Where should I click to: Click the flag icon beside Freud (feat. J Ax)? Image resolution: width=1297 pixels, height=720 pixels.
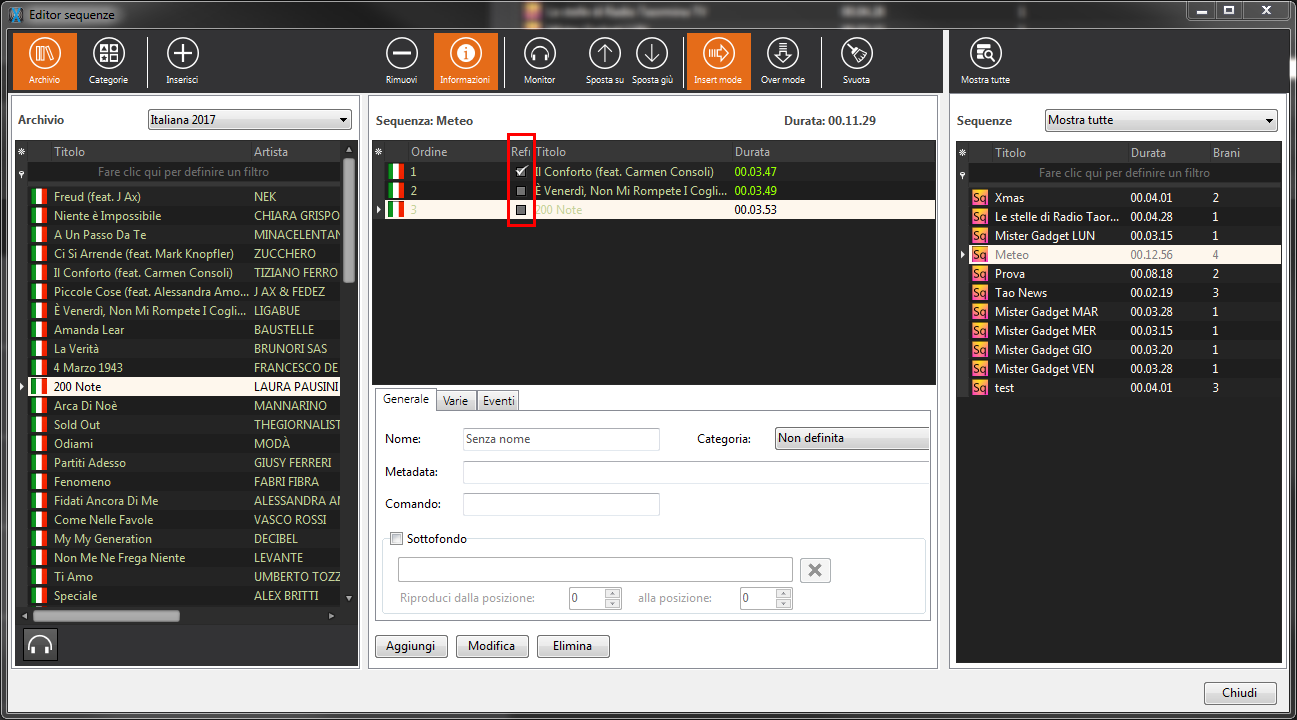coord(40,197)
